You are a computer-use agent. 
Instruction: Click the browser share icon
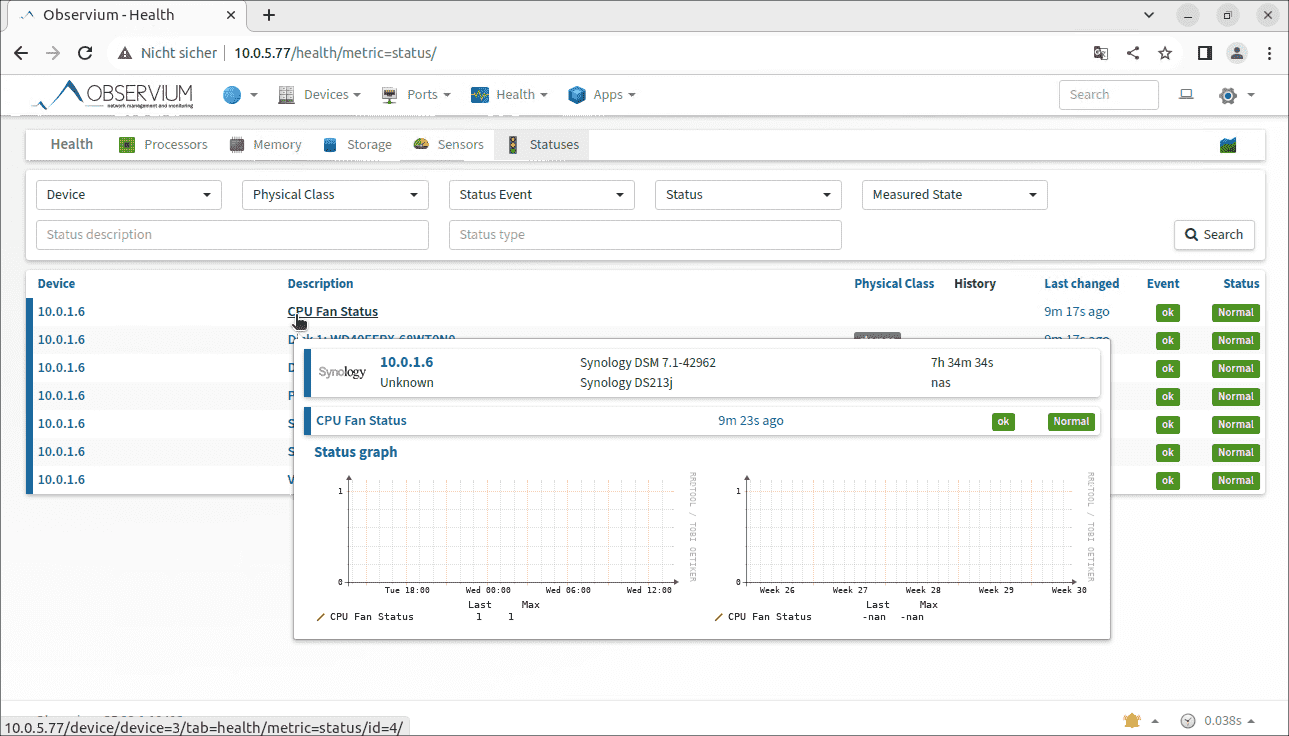[x=1132, y=53]
